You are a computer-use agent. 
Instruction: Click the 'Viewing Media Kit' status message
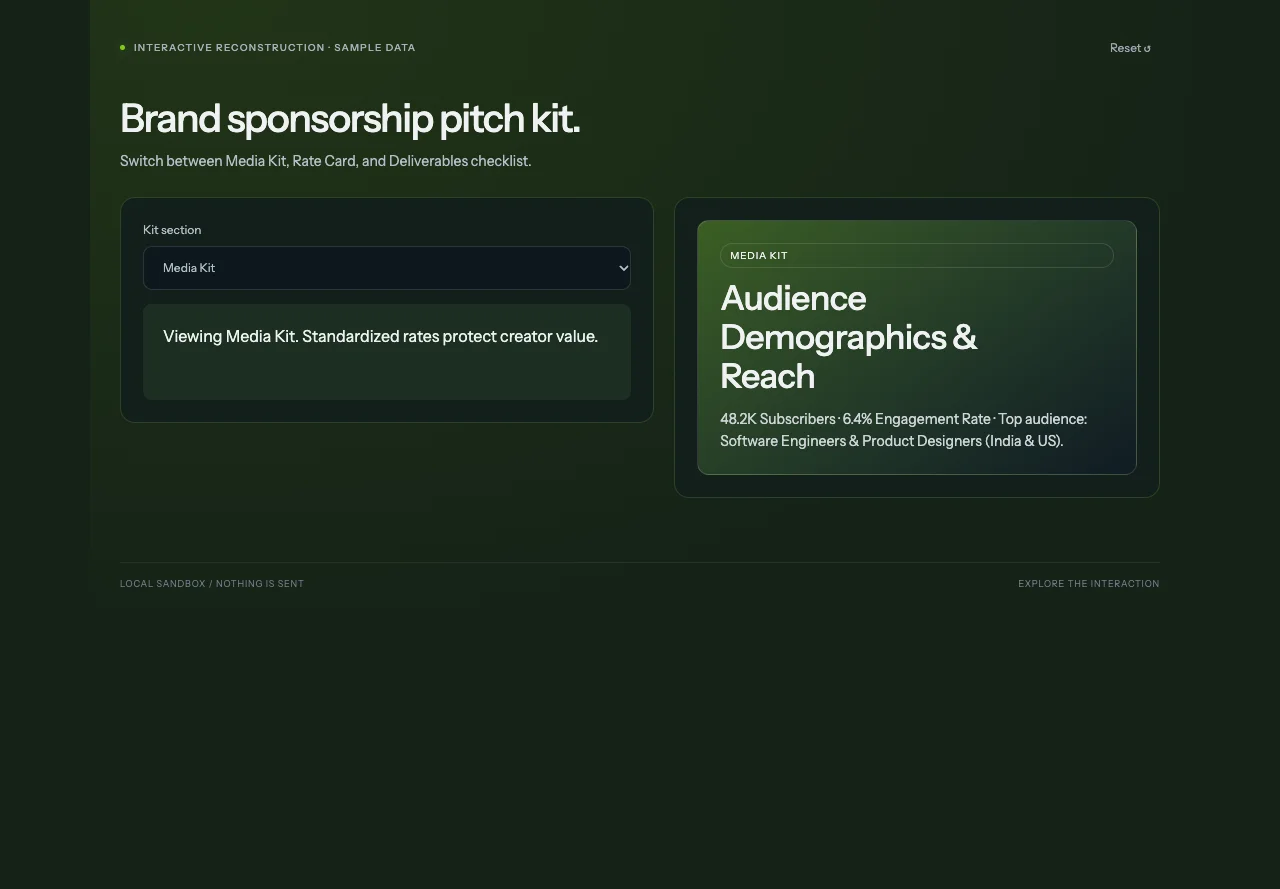click(387, 352)
